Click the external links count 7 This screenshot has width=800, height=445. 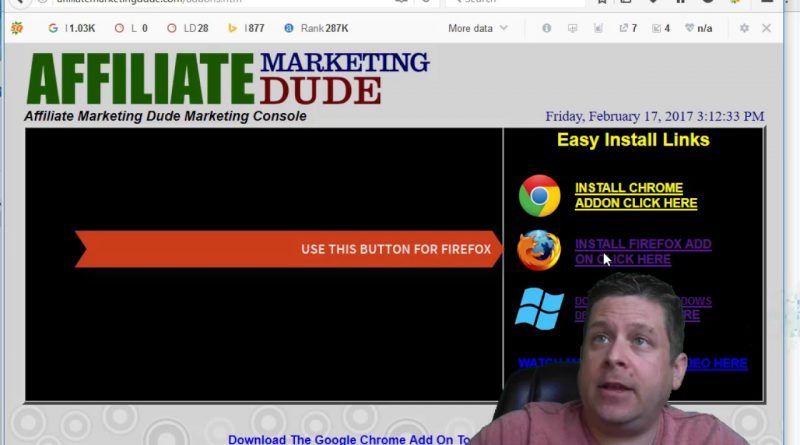(x=628, y=28)
